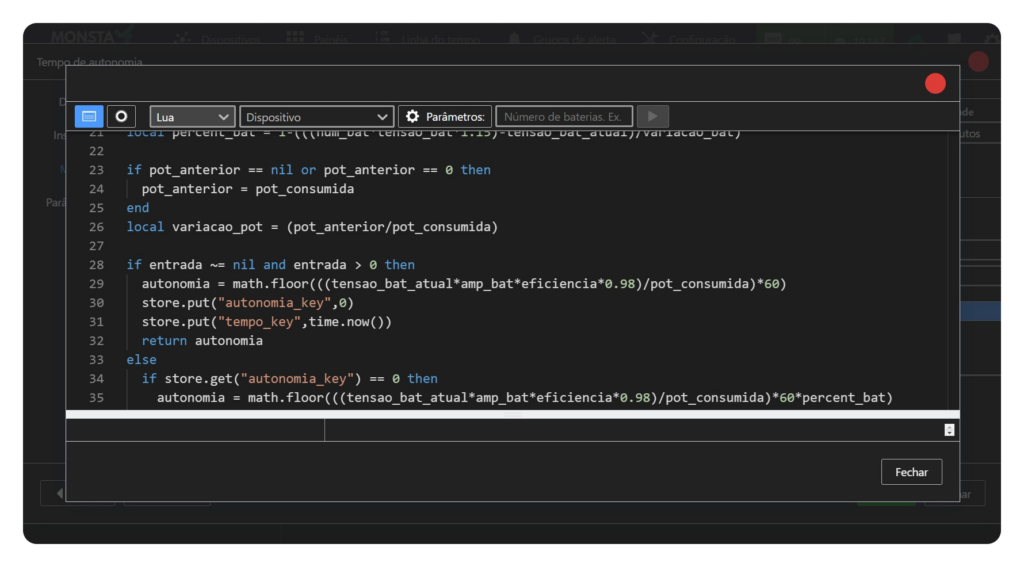Viewport: 1024px width, 567px height.
Task: Click line 31 store.put("tempo_key",time.now())
Action: (266, 321)
